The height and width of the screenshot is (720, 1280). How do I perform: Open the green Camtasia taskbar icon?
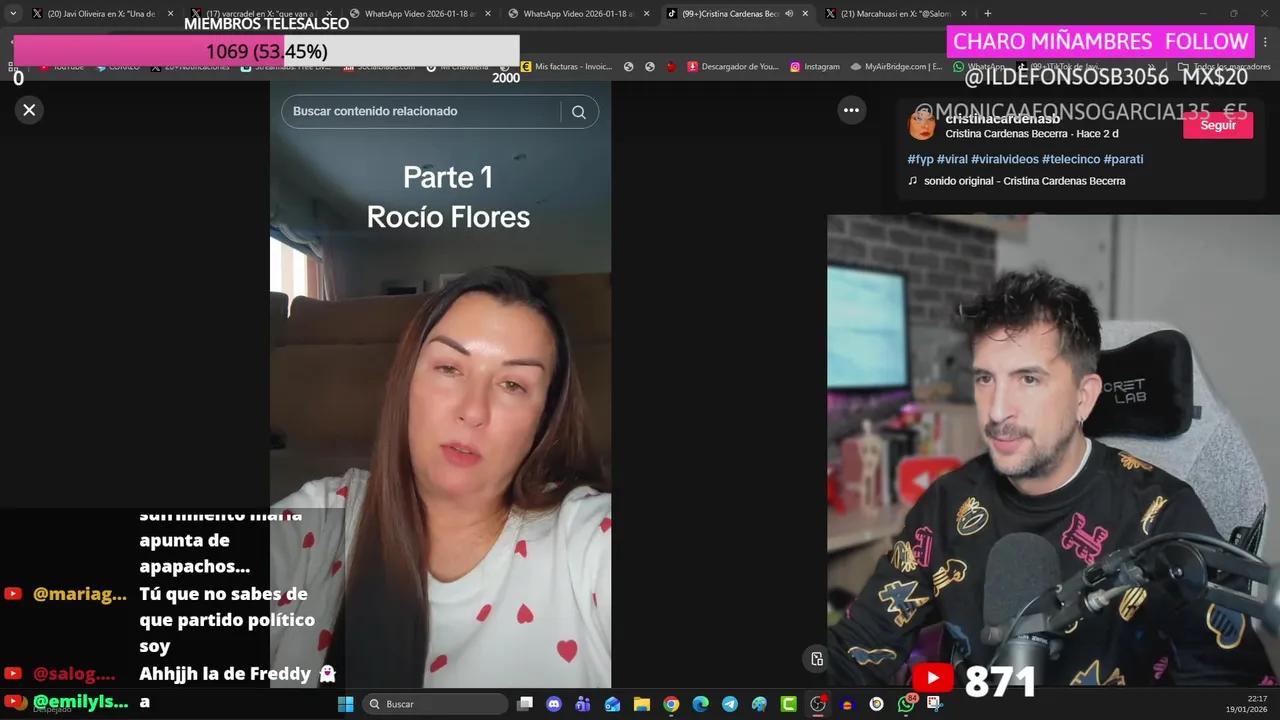point(788,704)
